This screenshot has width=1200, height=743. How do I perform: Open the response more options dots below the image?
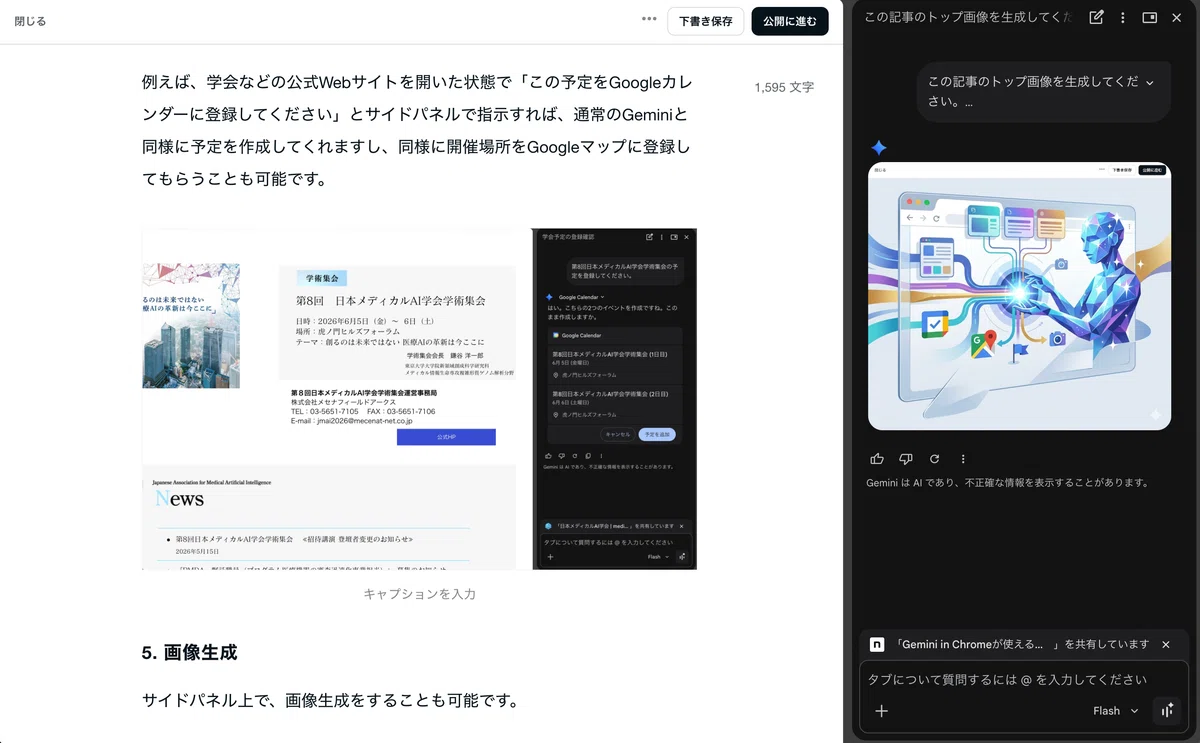pos(963,459)
